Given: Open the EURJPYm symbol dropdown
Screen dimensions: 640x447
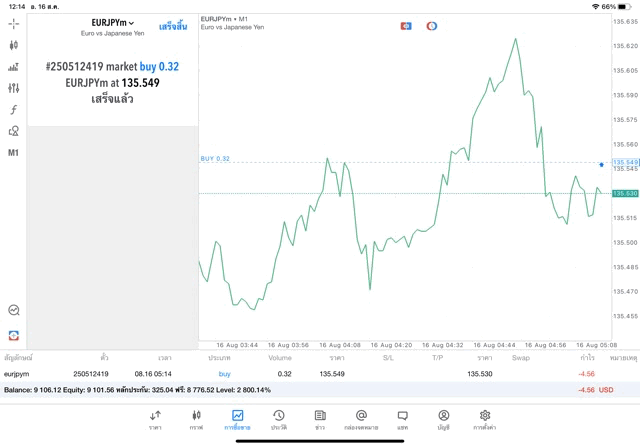Looking at the screenshot, I should (x=113, y=23).
